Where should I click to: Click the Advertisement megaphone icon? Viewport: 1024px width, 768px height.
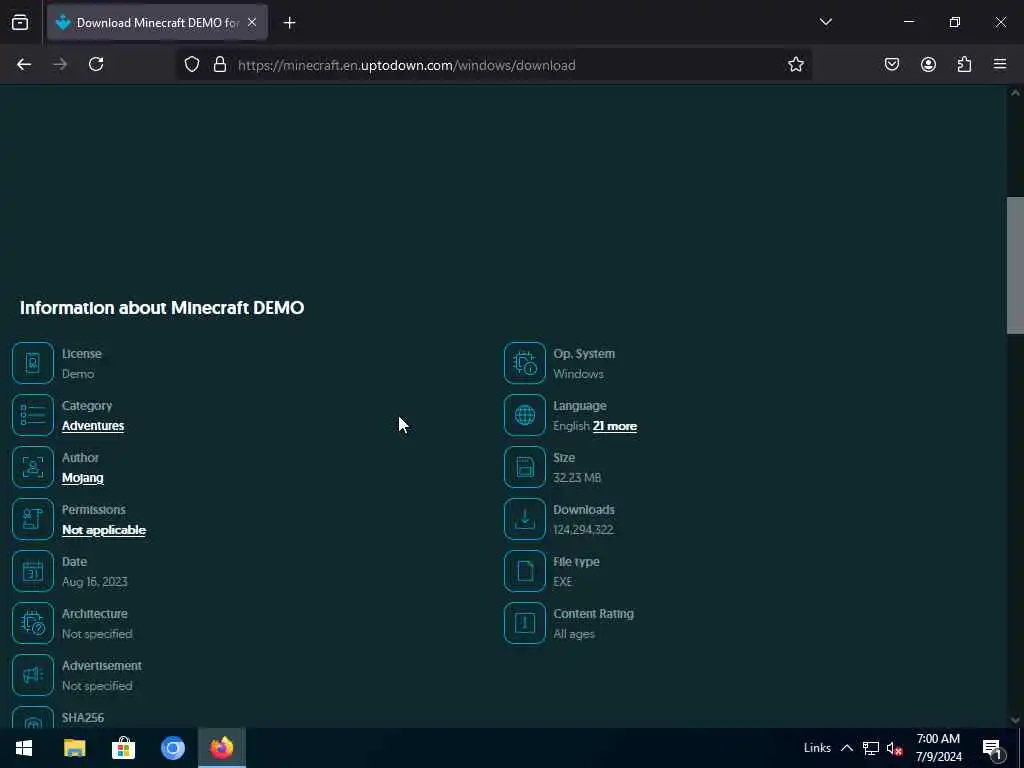(33, 675)
